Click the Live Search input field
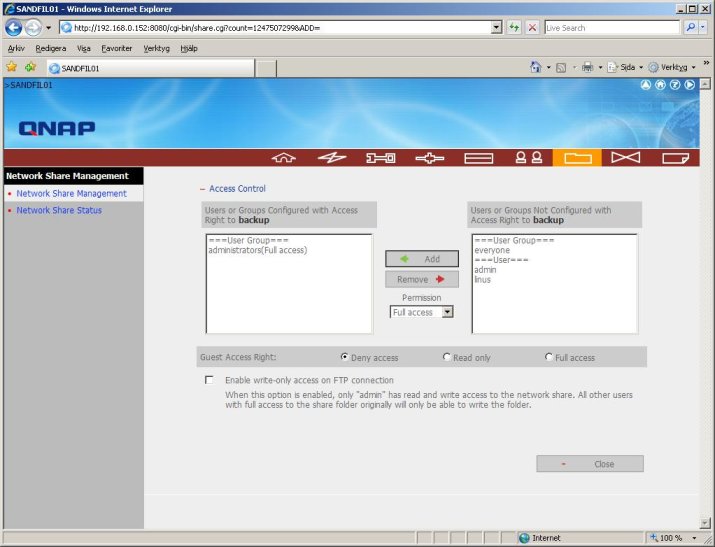Image resolution: width=715 pixels, height=547 pixels. pyautogui.click(x=612, y=27)
